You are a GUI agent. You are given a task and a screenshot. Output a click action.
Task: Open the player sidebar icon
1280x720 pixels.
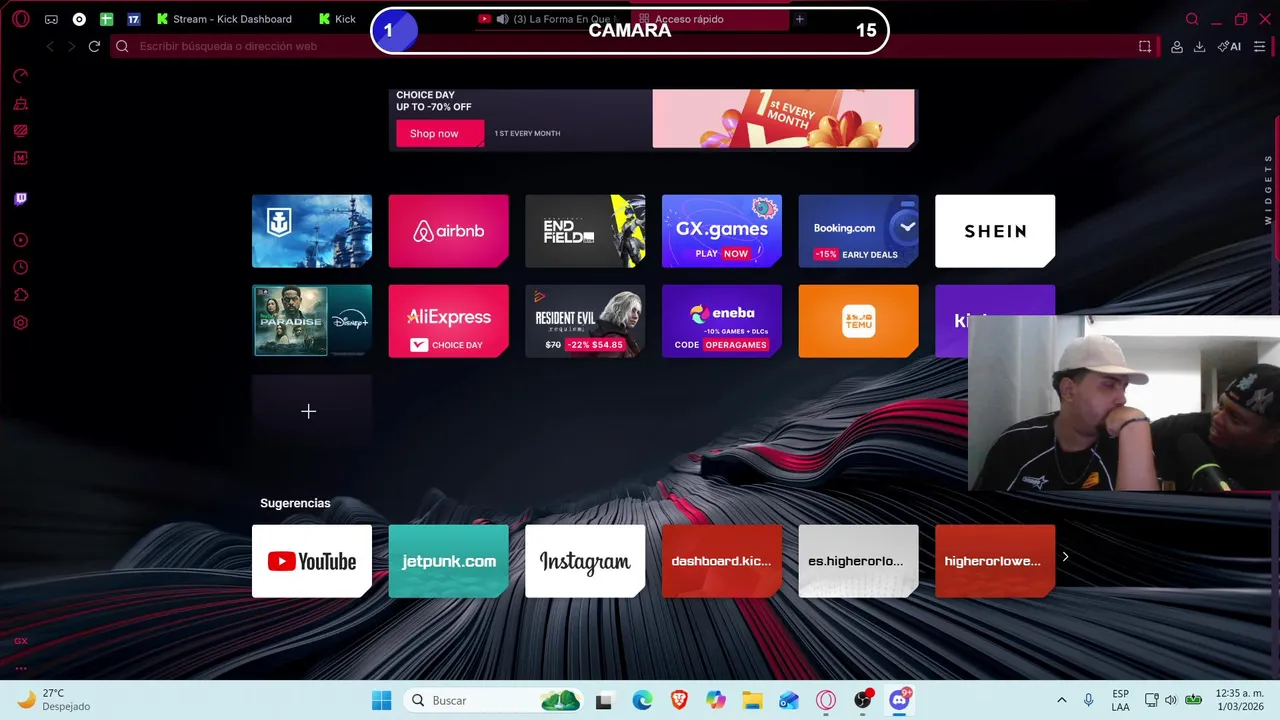coord(21,240)
